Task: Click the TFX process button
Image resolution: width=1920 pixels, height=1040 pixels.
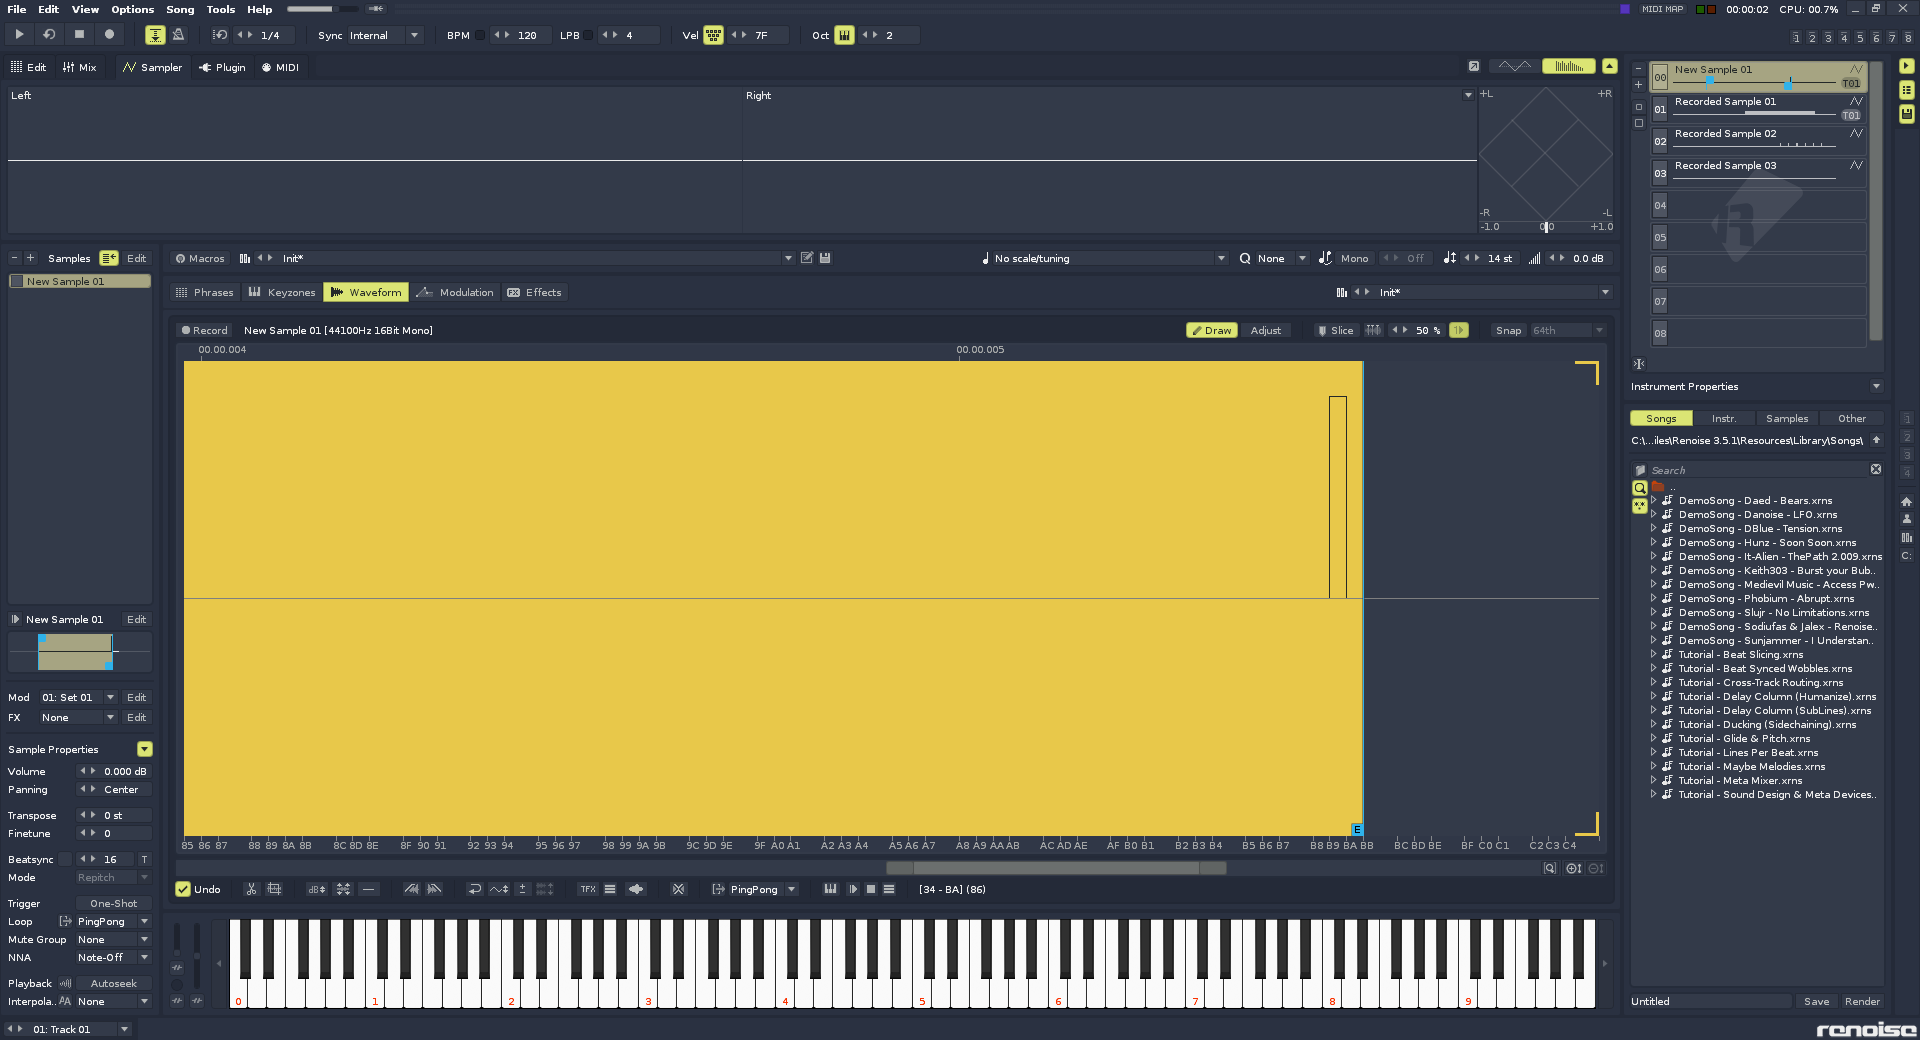Action: pos(588,889)
